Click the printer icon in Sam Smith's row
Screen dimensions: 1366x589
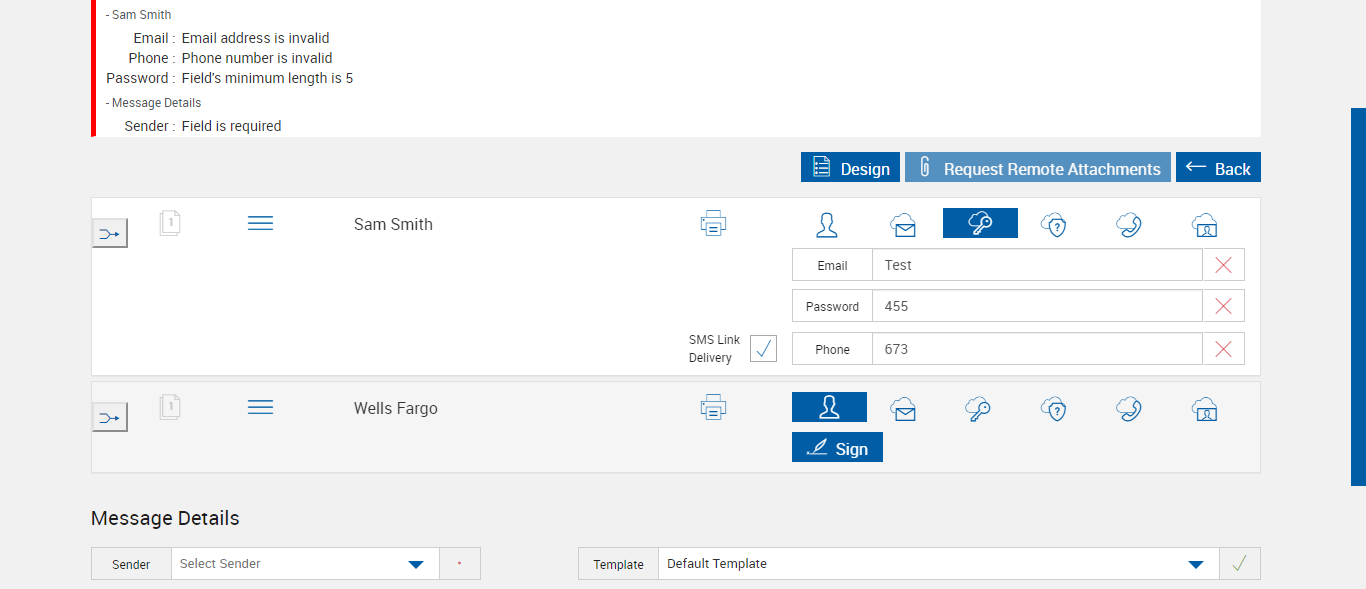pos(713,223)
